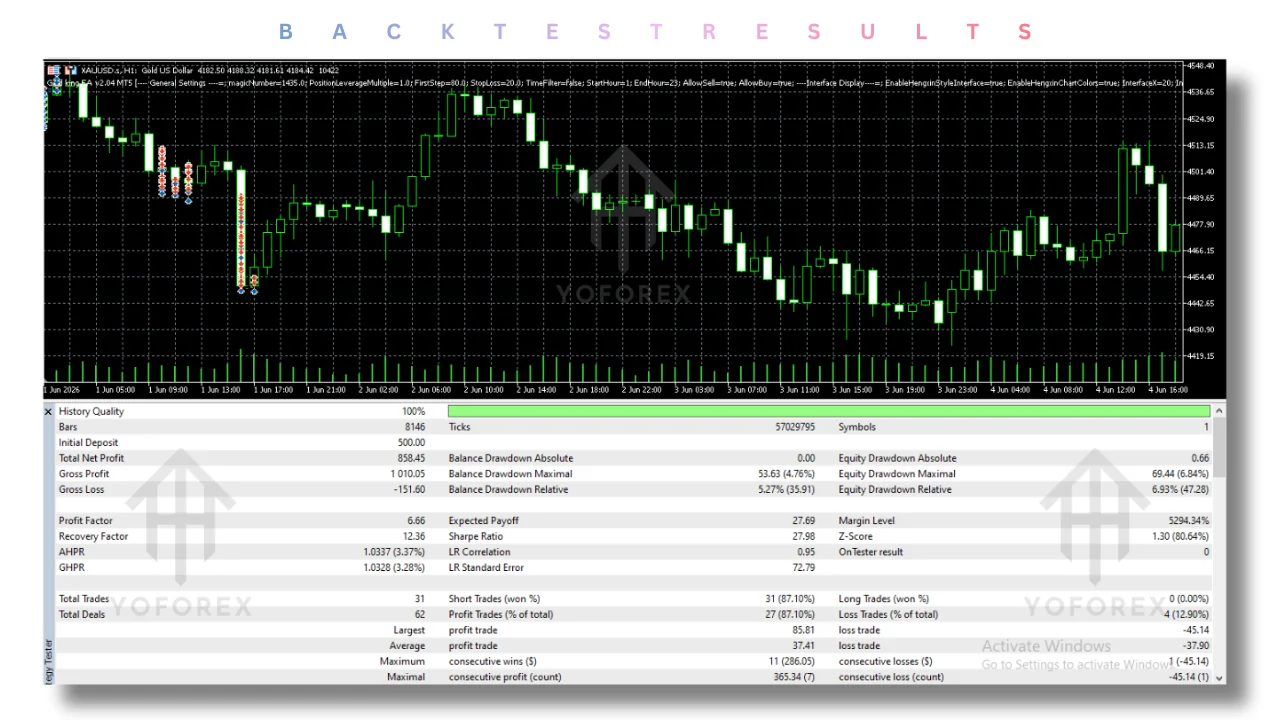Click the 4548.40 price label on chart axis

pos(1201,66)
